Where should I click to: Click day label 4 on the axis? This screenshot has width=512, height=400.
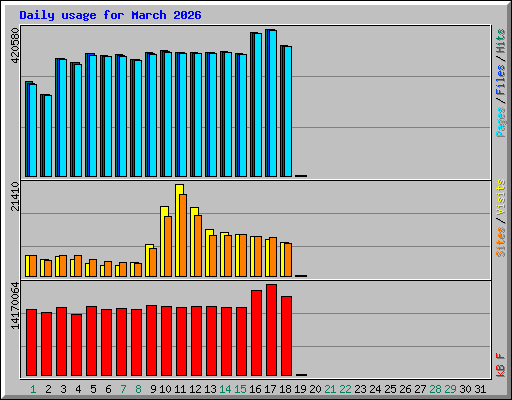click(x=78, y=389)
